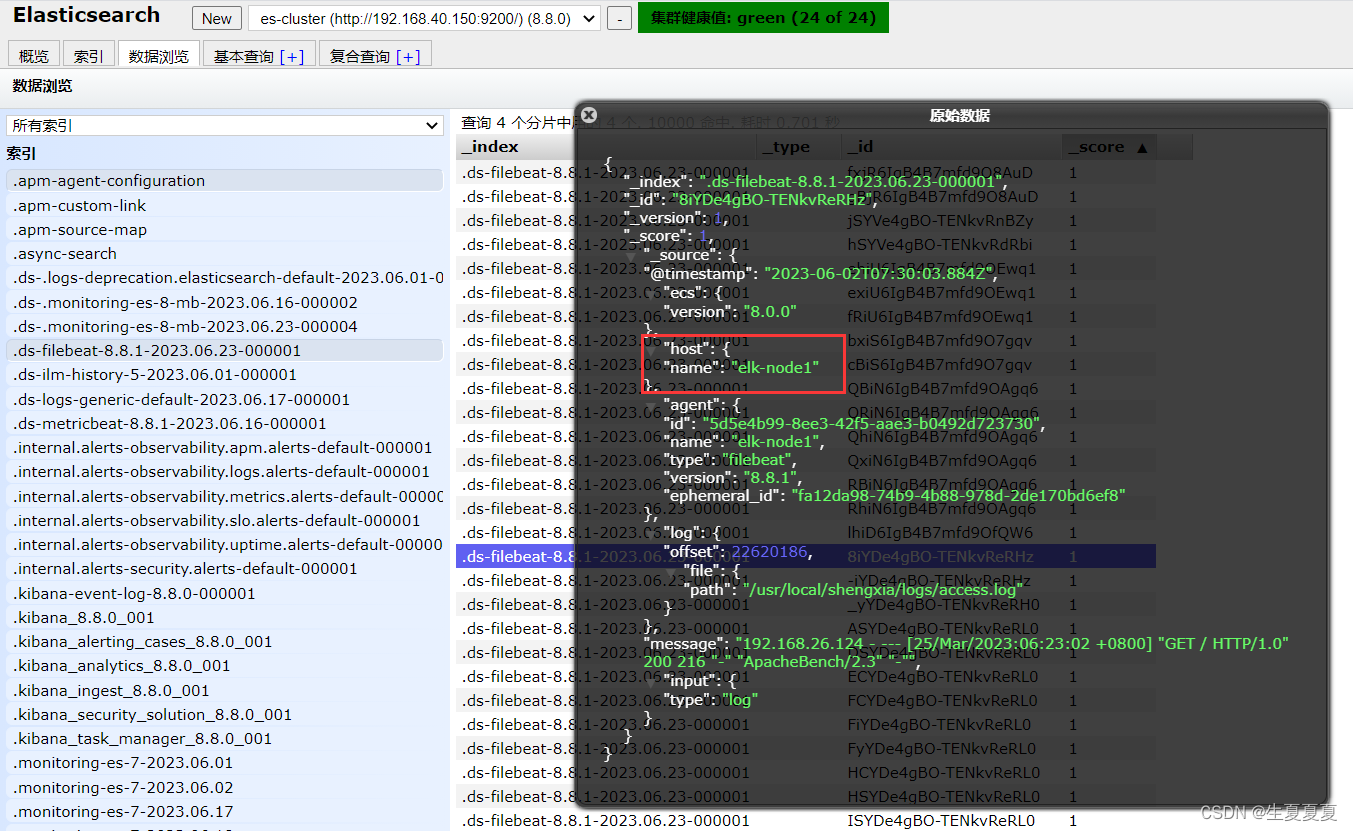Open the es-cluster connection dropdown
This screenshot has height=831, width=1353.
(x=424, y=18)
